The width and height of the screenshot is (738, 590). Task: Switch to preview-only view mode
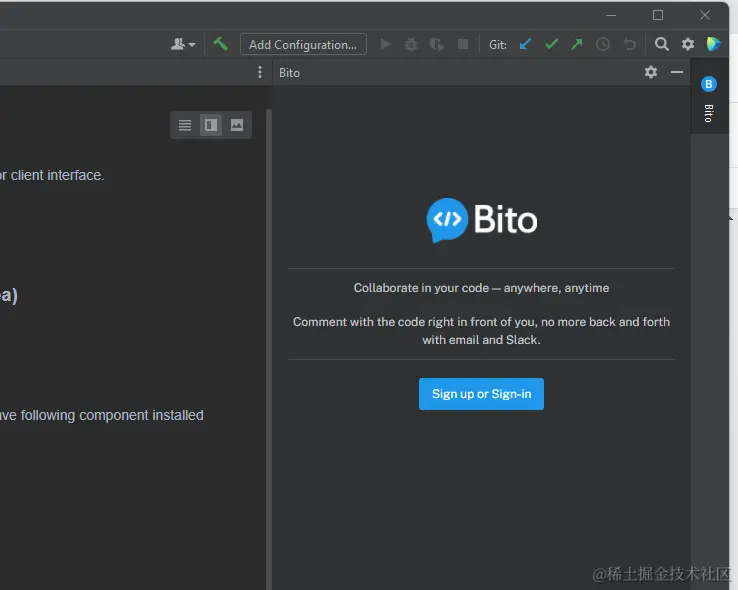pos(237,125)
